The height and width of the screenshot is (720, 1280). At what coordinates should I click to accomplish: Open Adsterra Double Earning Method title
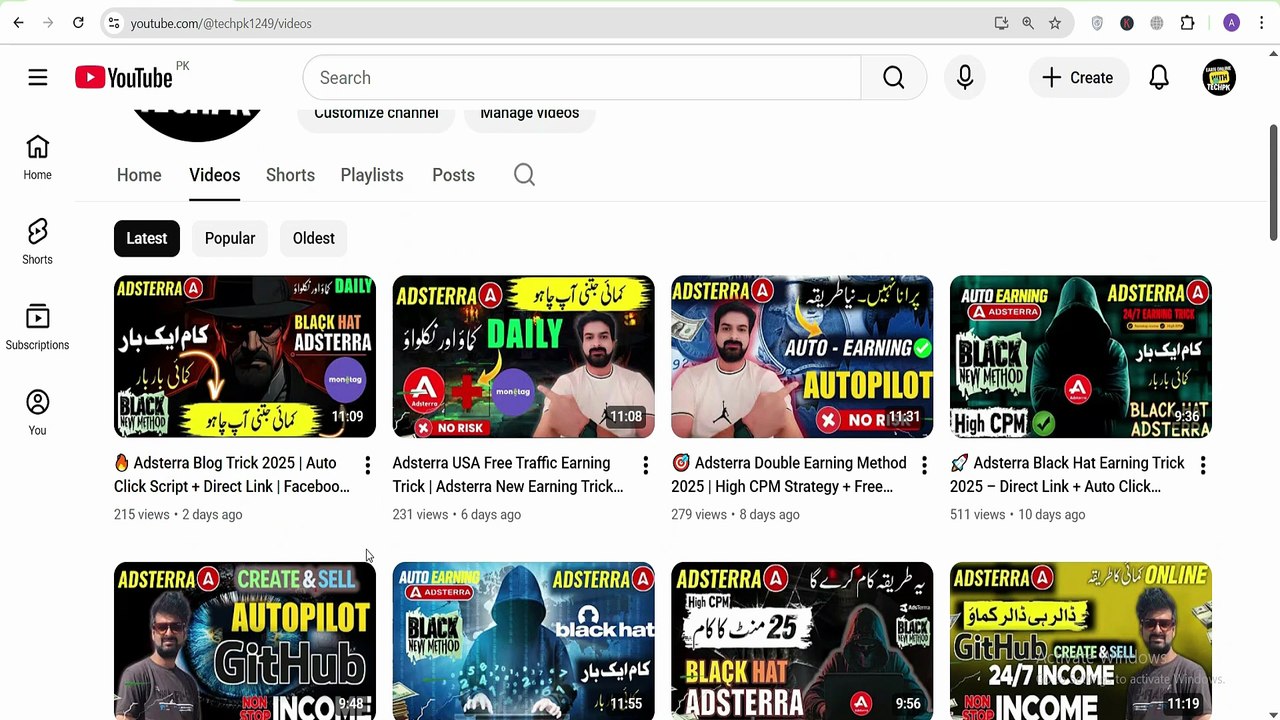coord(789,475)
